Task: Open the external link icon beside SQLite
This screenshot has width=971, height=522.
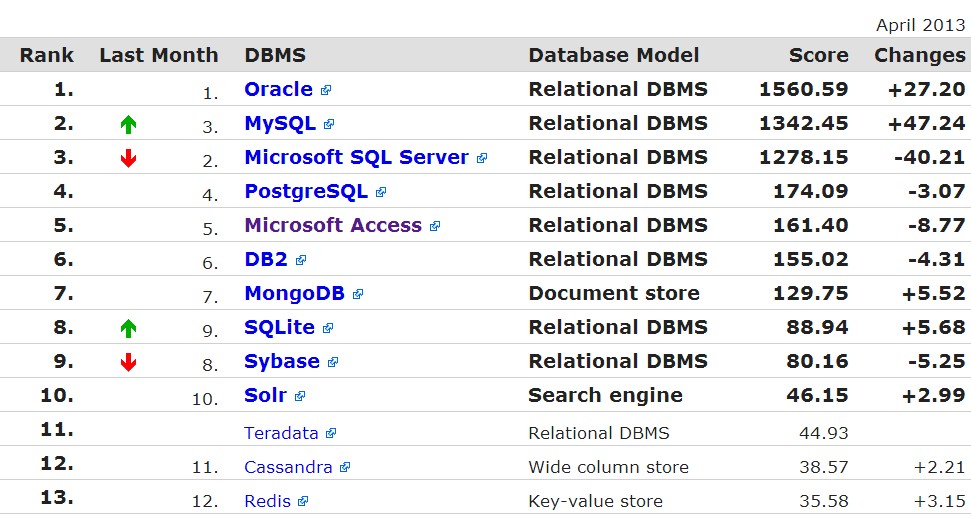Action: tap(328, 329)
